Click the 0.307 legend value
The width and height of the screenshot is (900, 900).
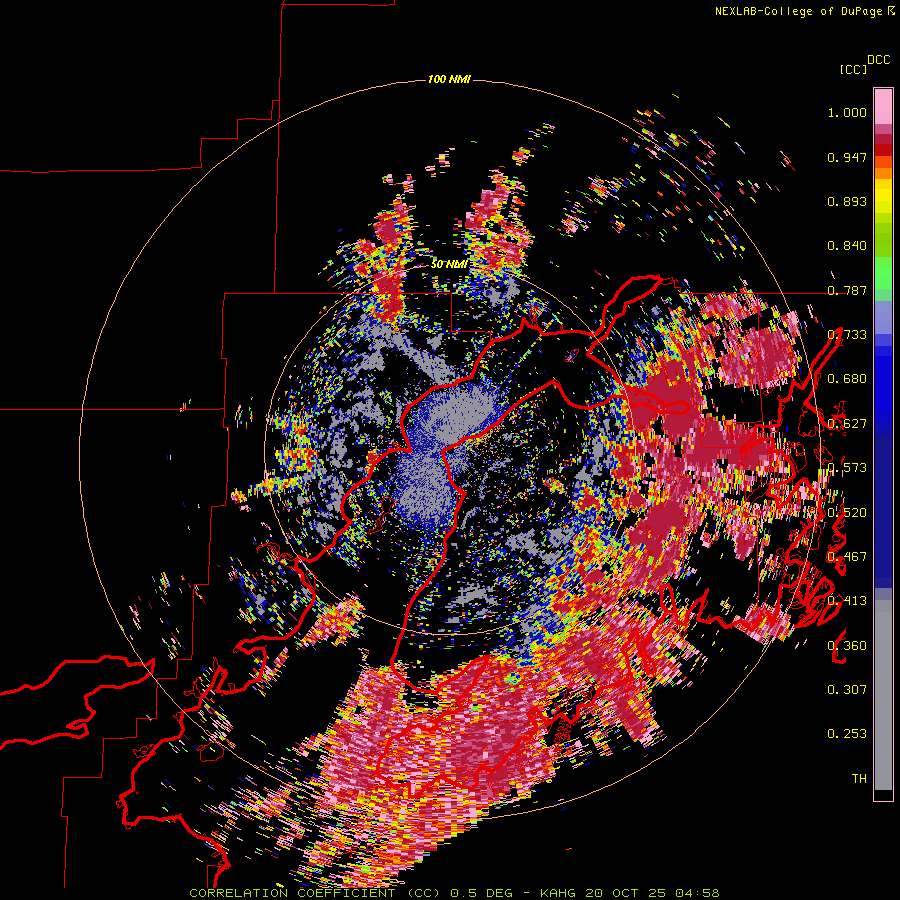click(847, 689)
